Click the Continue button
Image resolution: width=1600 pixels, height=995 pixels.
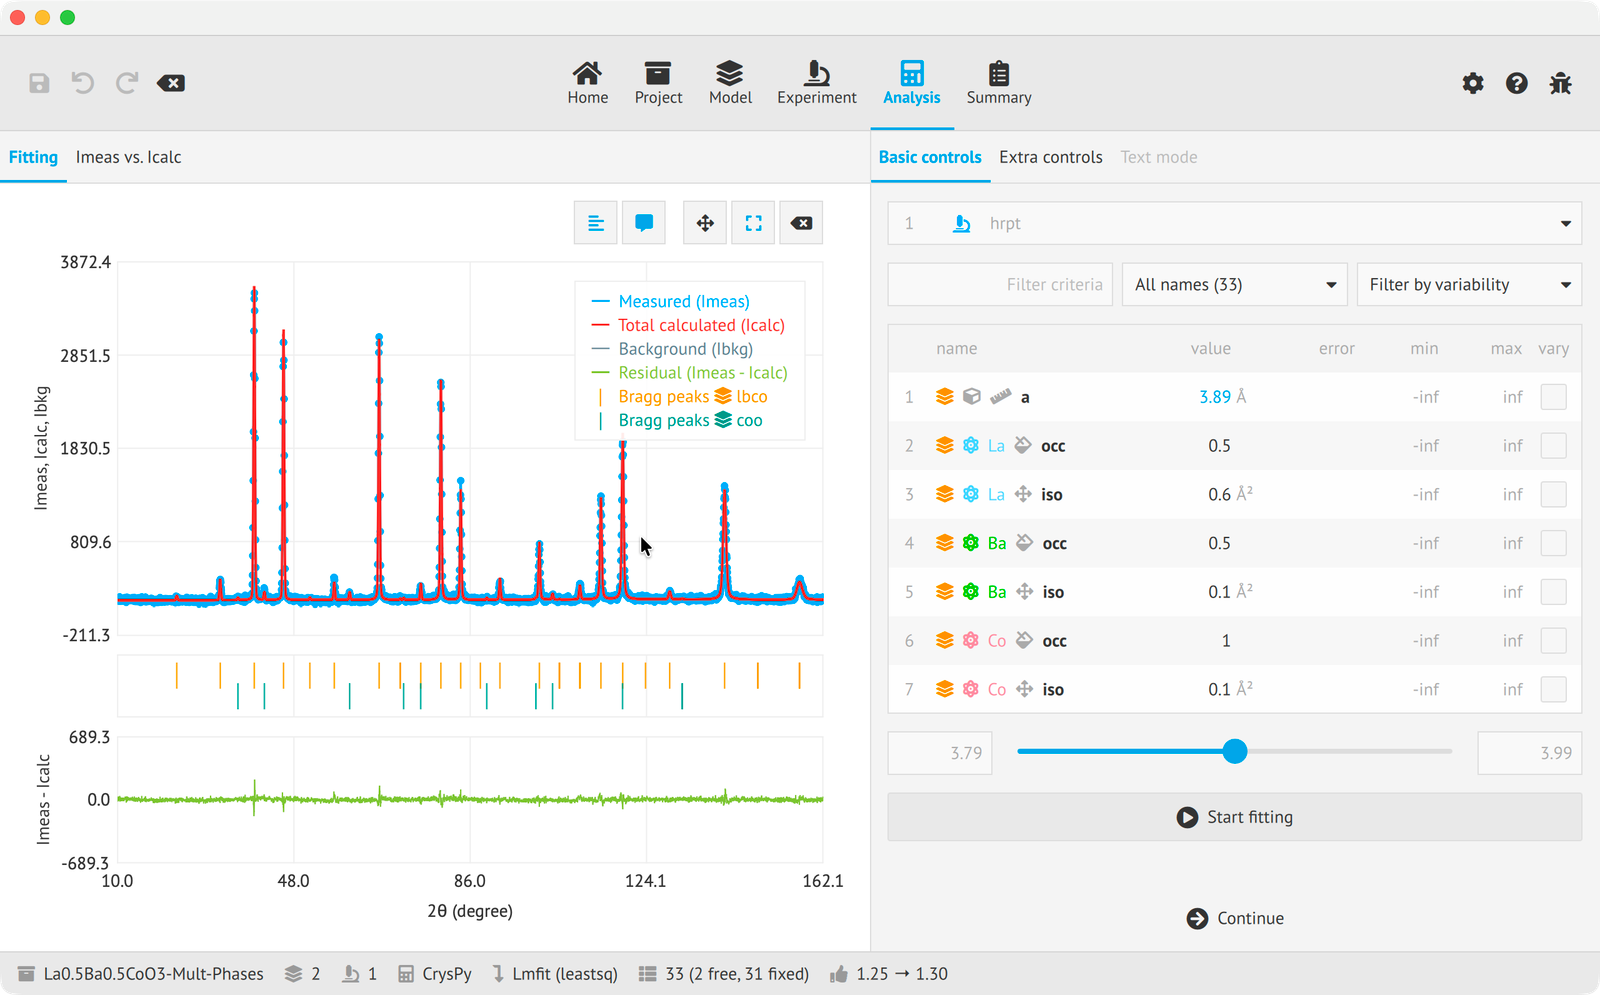point(1235,918)
